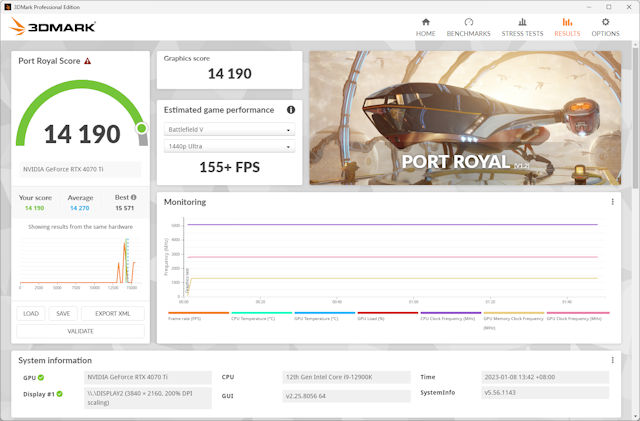
Task: Click the info icon beside Estimated game performance
Action: tap(291, 109)
